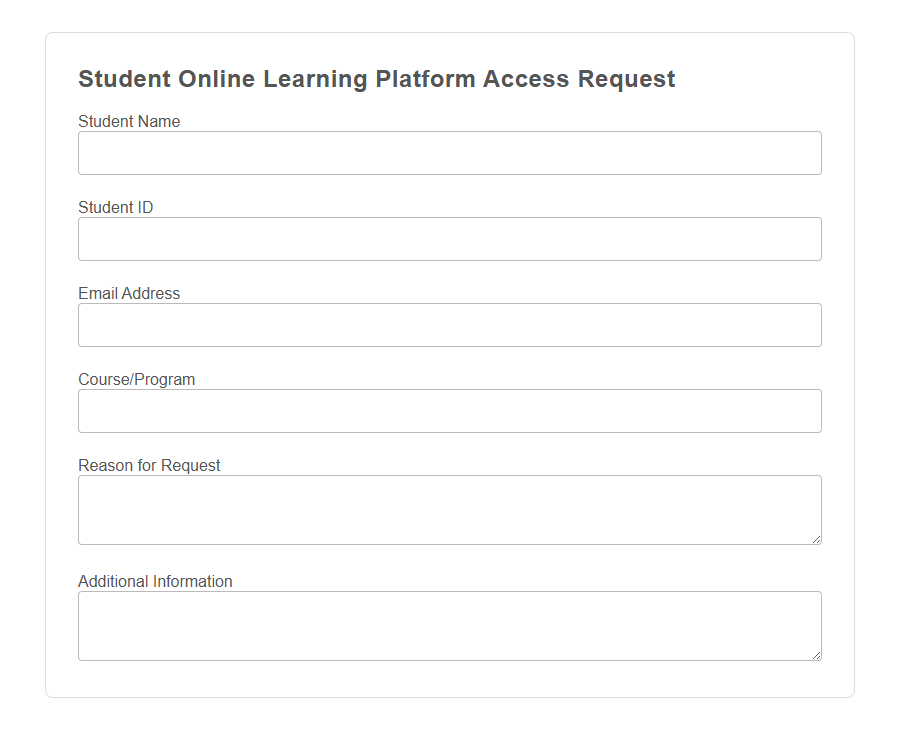Click the Email Address input field
This screenshot has height=730, width=900.
click(449, 324)
